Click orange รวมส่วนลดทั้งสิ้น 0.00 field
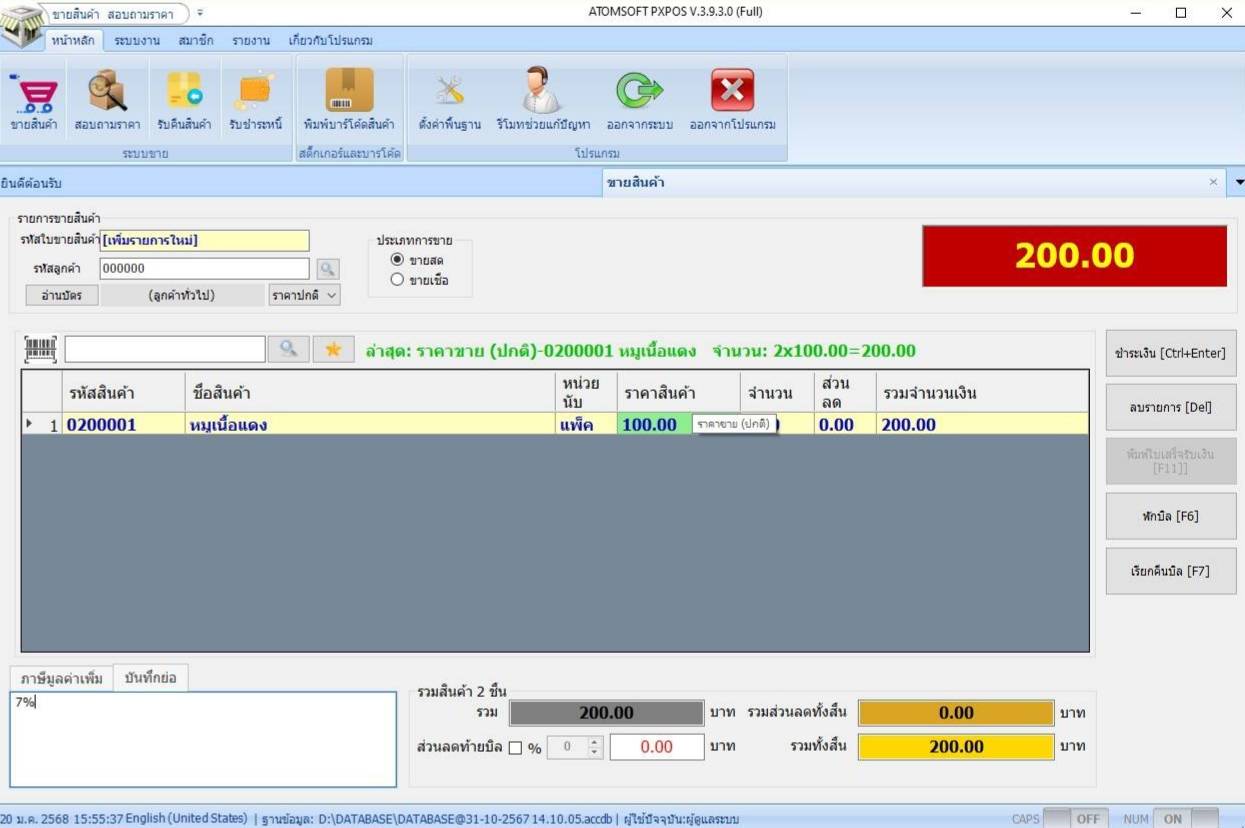 (x=956, y=713)
